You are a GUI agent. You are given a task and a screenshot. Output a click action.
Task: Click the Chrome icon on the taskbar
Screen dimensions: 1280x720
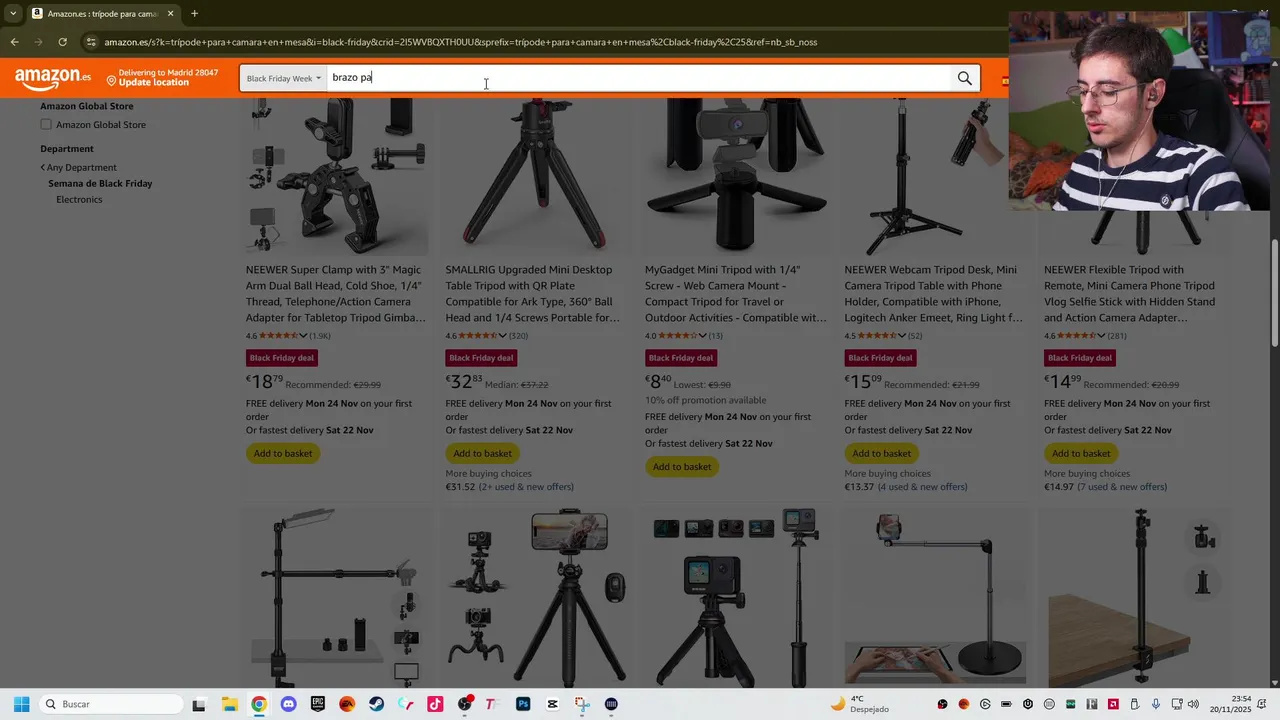(259, 704)
